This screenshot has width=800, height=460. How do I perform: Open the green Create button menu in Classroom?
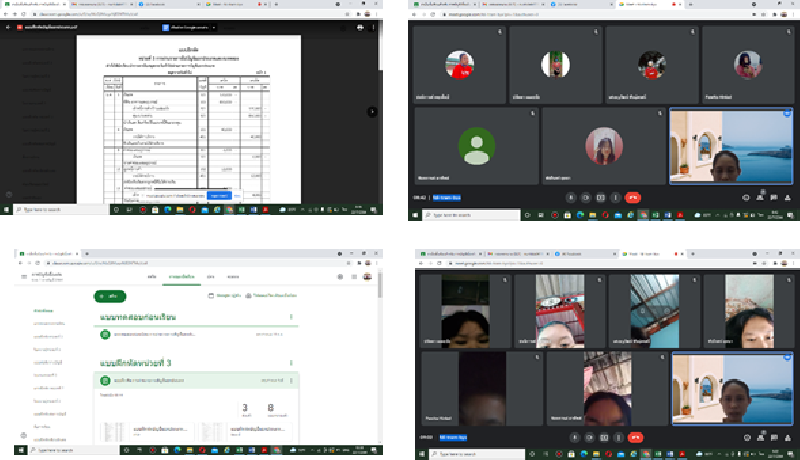click(x=111, y=297)
